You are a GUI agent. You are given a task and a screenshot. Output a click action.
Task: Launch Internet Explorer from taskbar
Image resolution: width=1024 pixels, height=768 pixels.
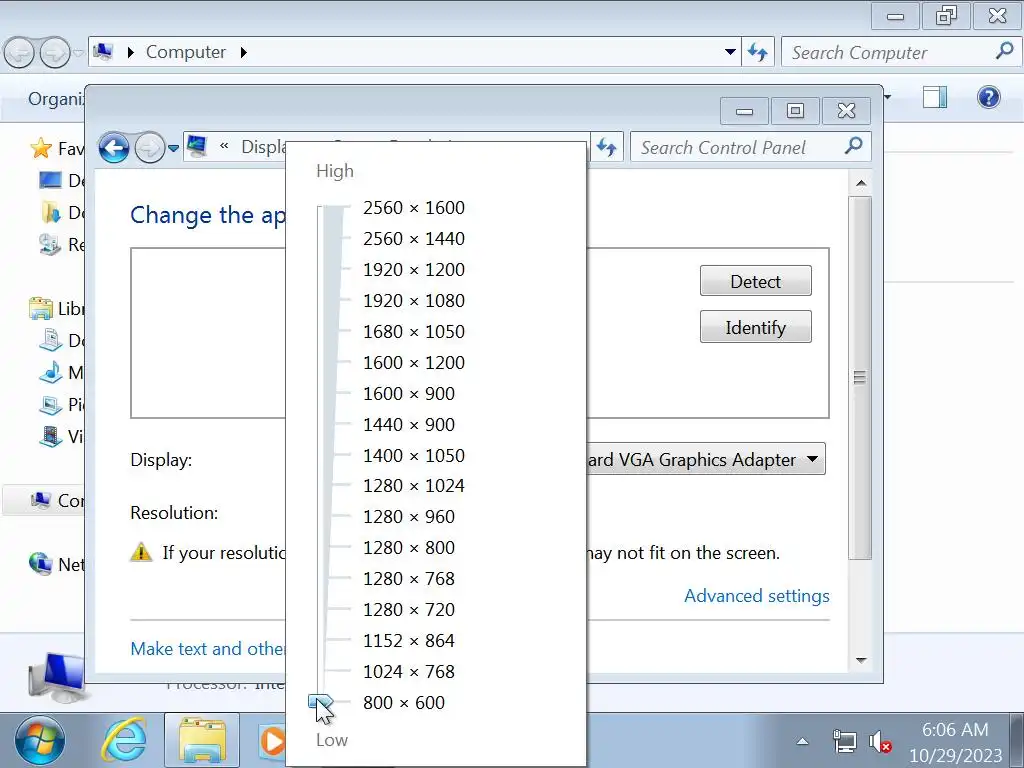[123, 741]
